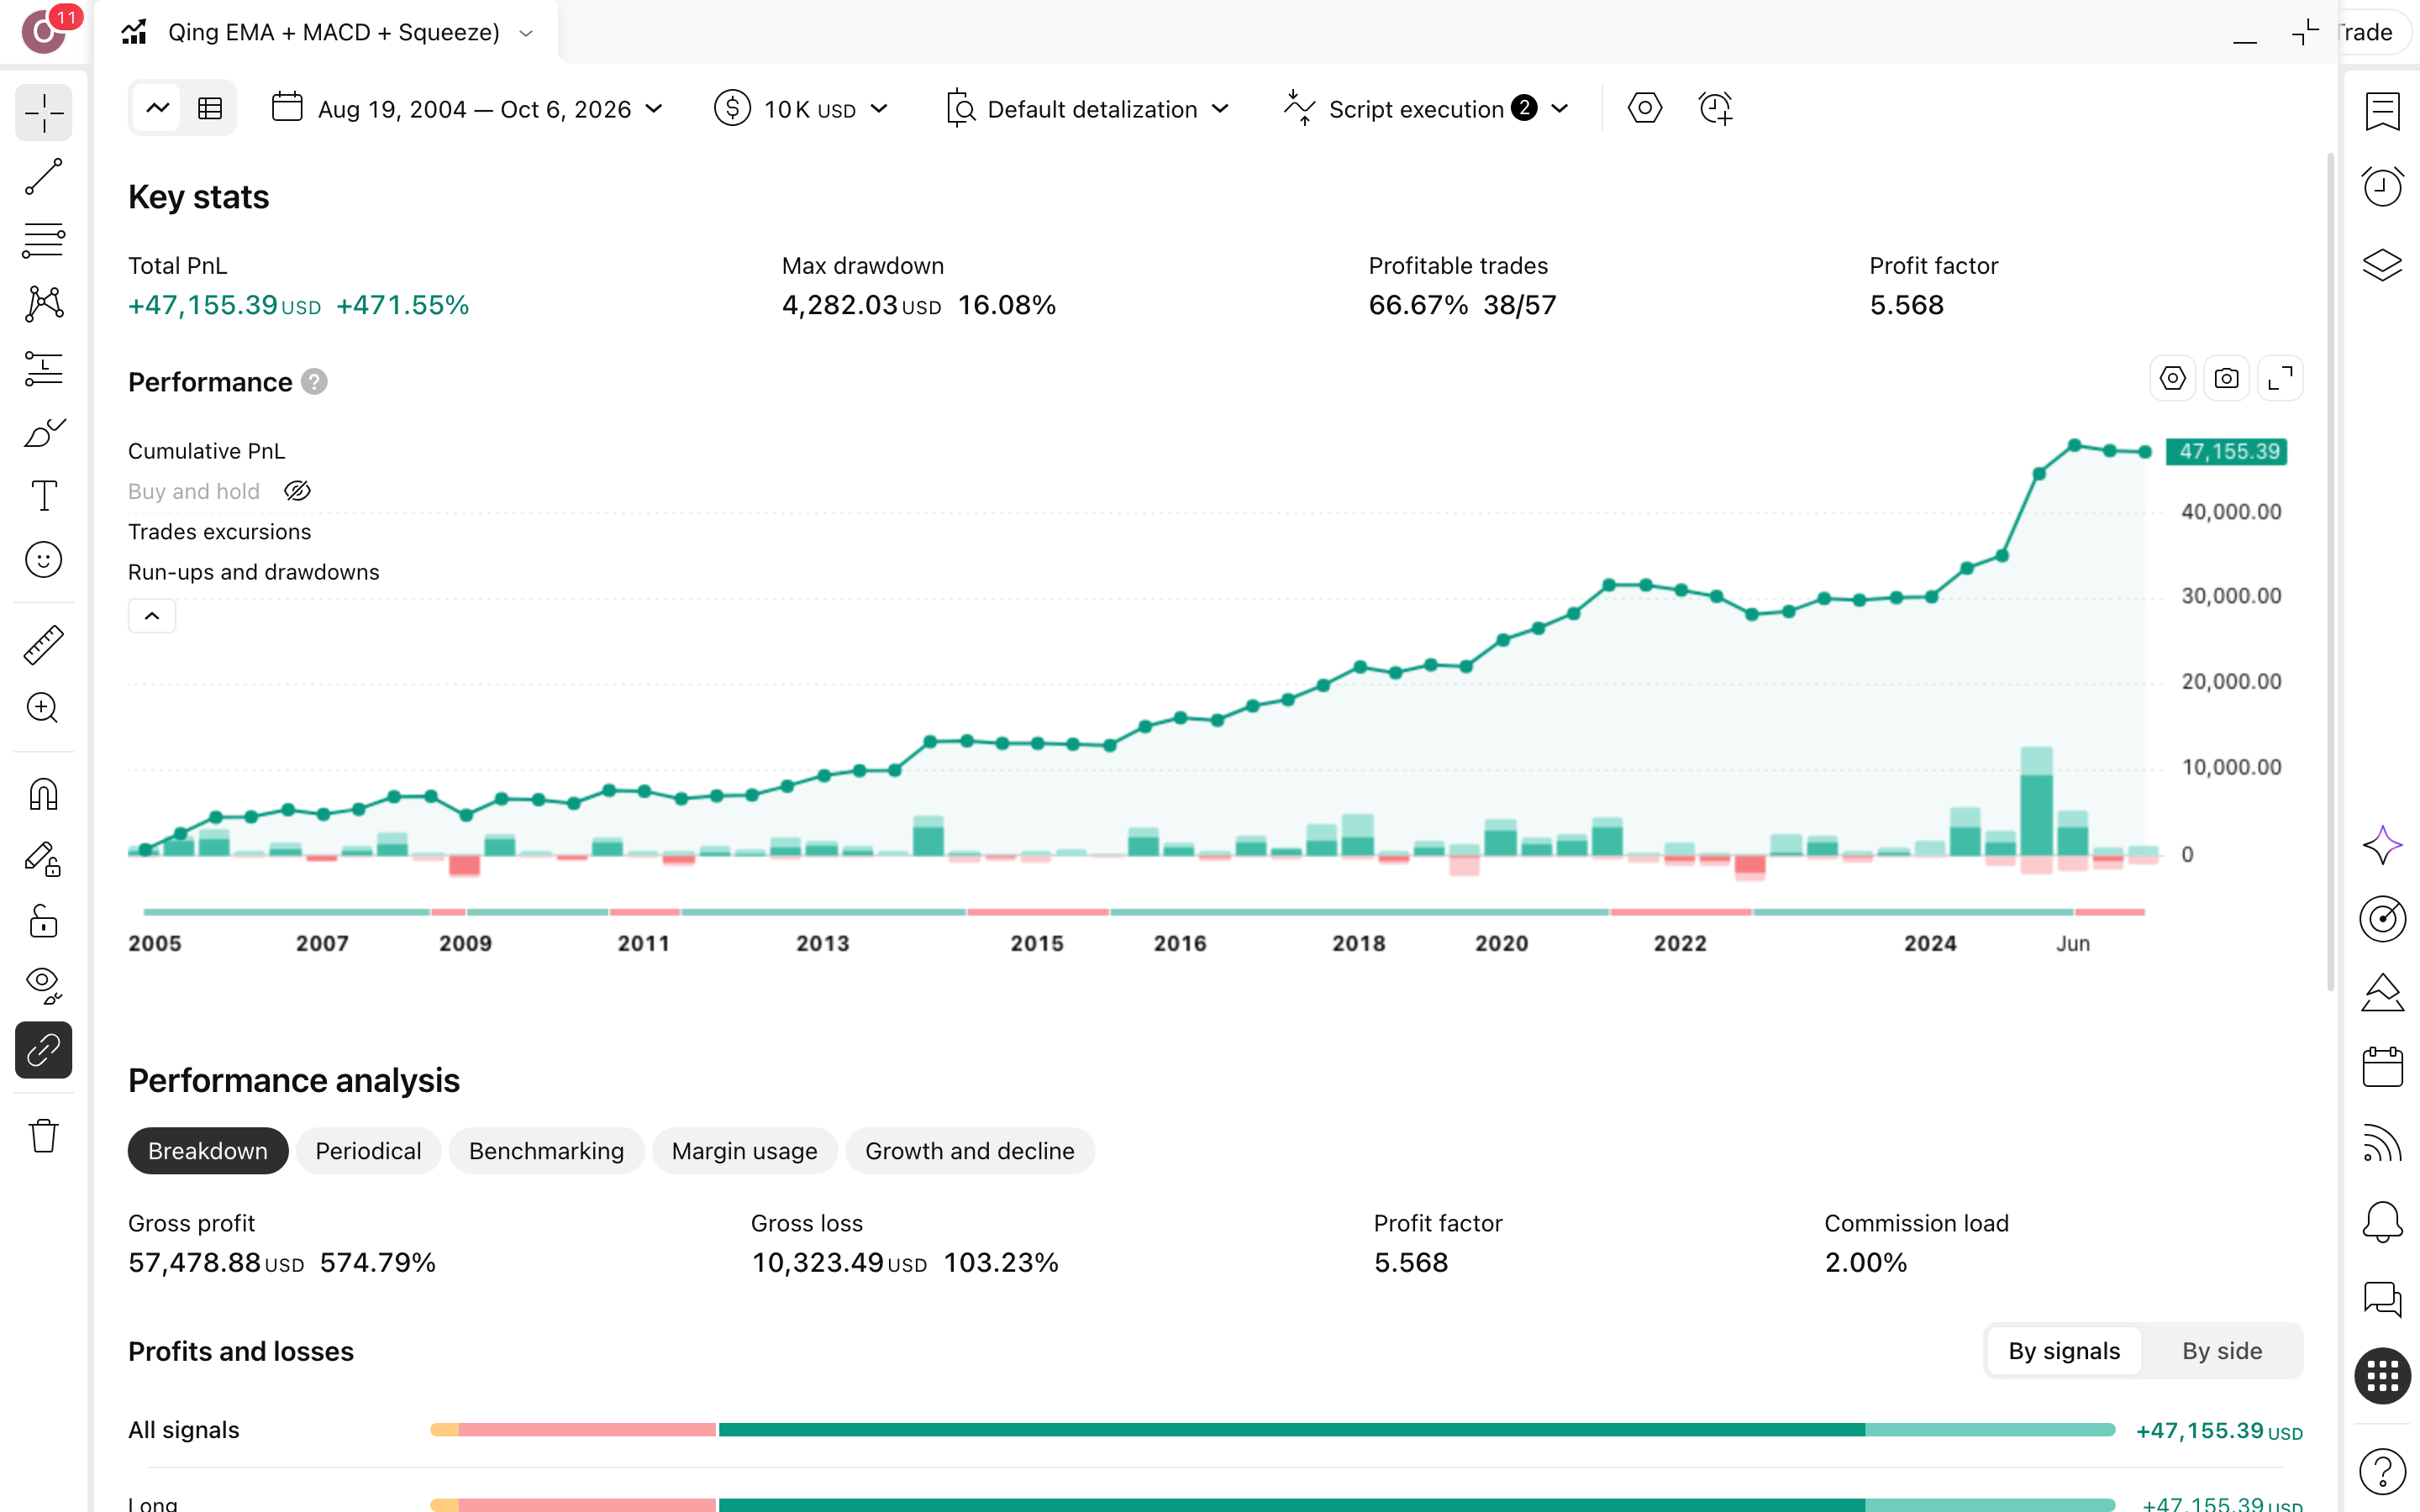Show Performance help tooltip
Screen dimensions: 2420x1512
click(314, 382)
